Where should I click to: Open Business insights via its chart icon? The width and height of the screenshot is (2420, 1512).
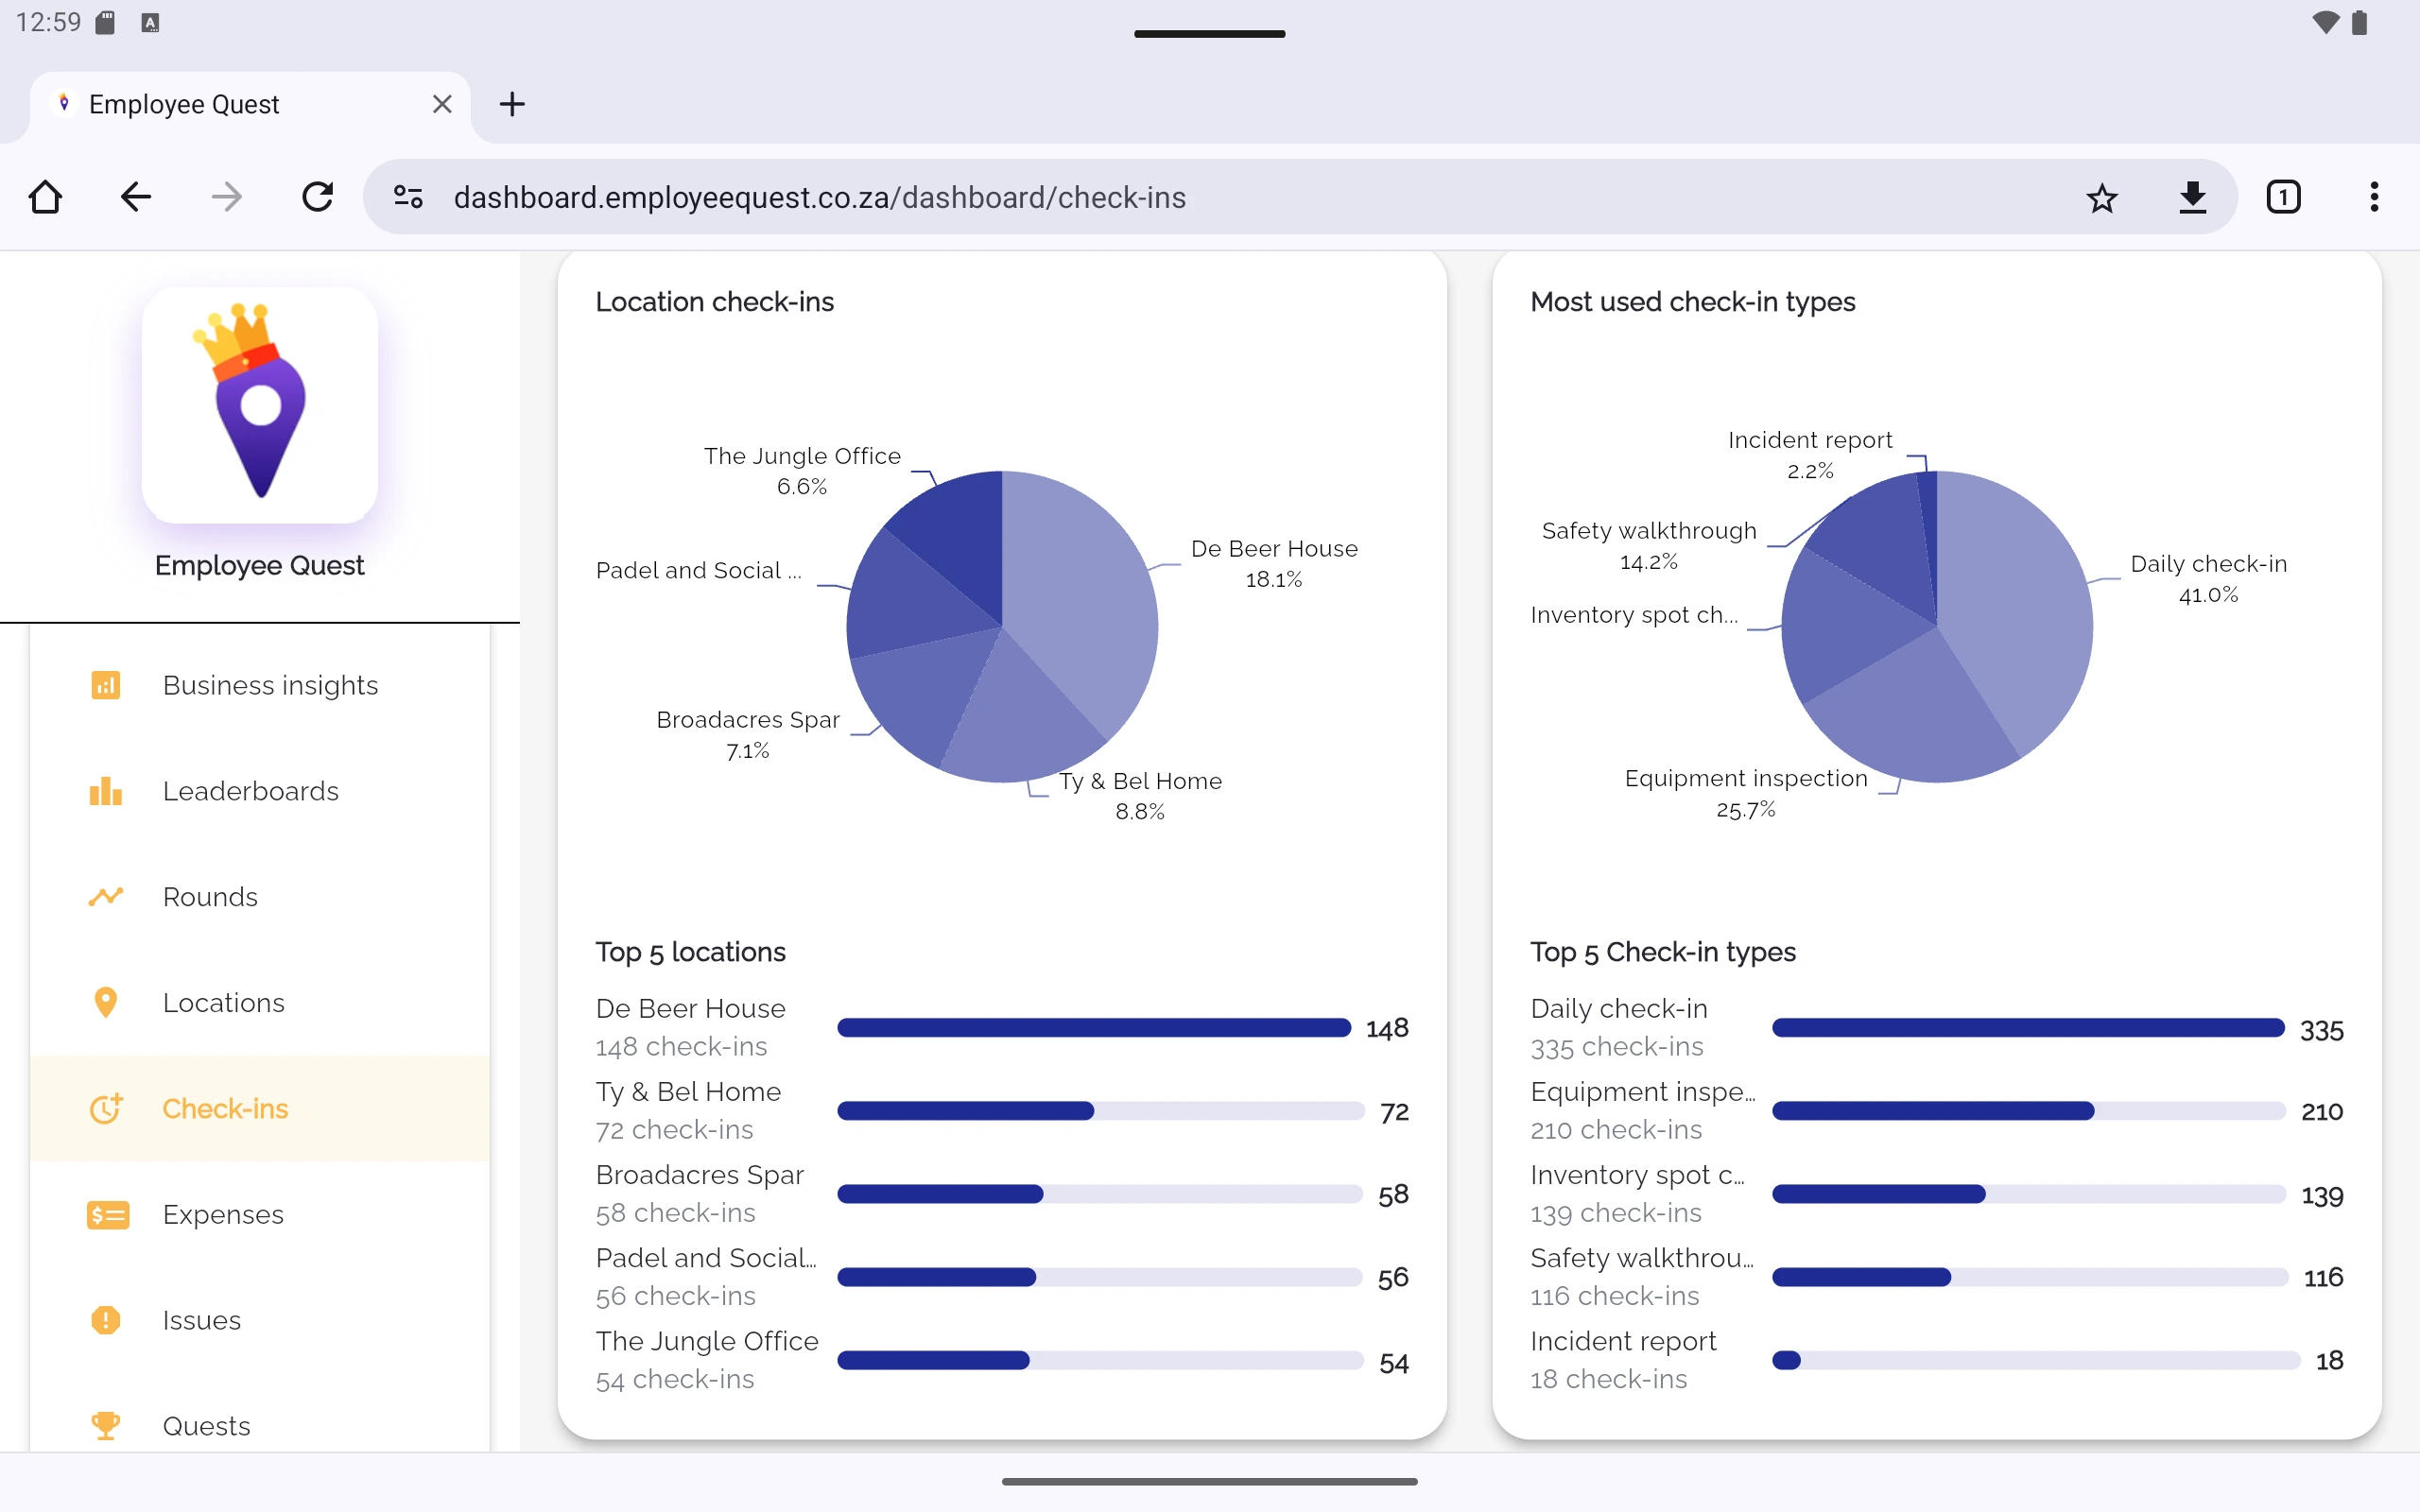[106, 685]
